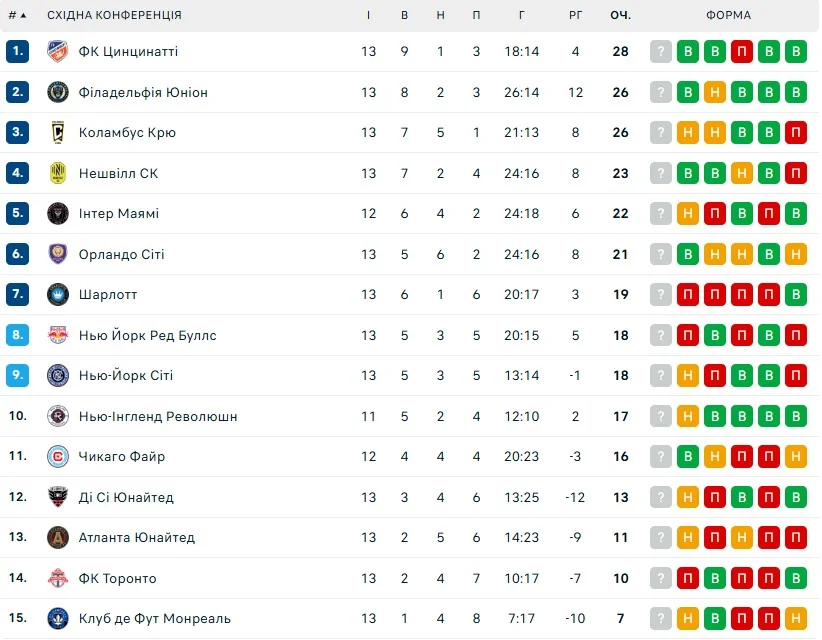Click the FC Cincinnati team logo
The height and width of the screenshot is (640, 822).
point(57,52)
